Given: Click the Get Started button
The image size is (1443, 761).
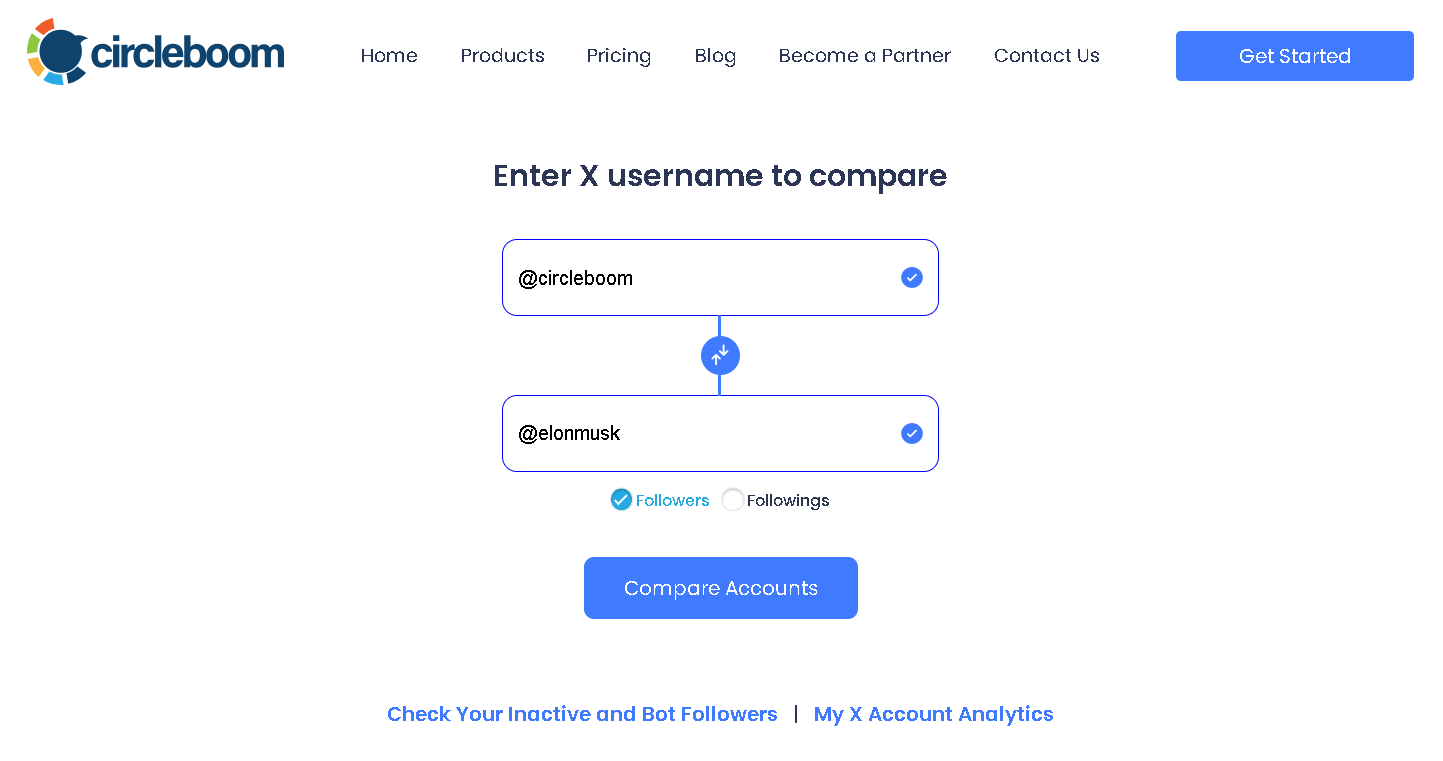Looking at the screenshot, I should tap(1294, 56).
